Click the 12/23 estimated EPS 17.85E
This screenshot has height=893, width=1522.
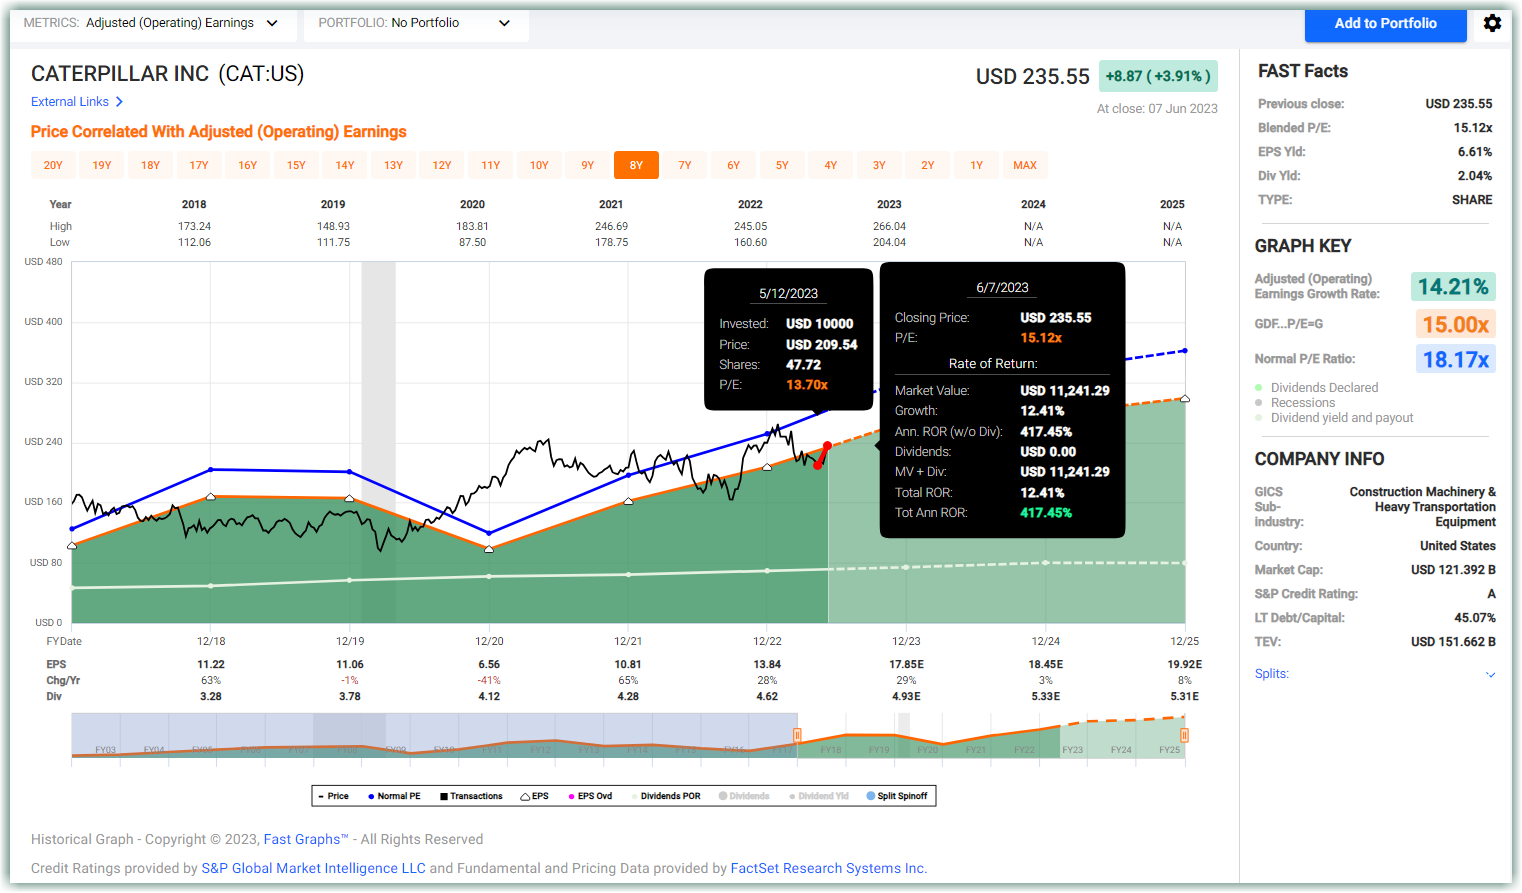point(906,664)
